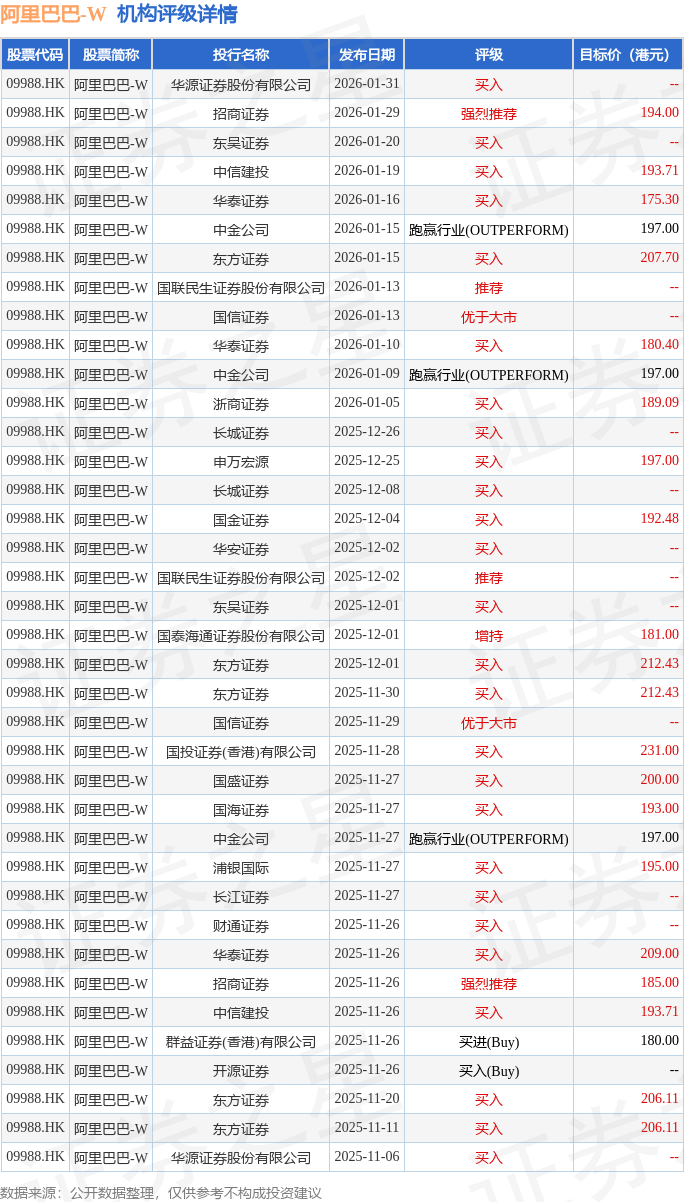Click target price 207.70
This screenshot has height=1202, width=684.
660,258
